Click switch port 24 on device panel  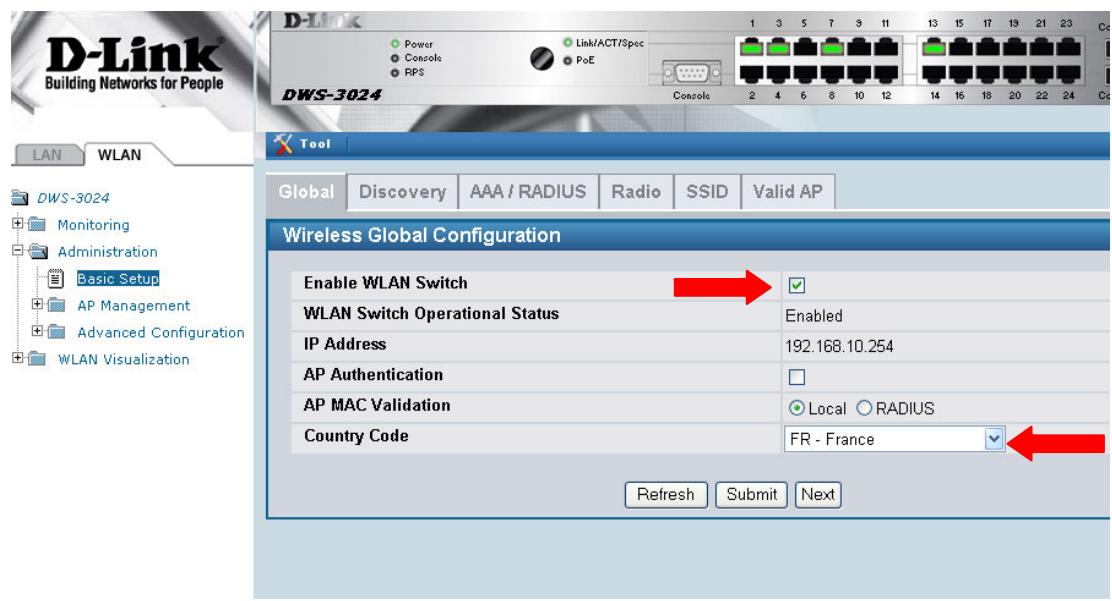[1069, 73]
